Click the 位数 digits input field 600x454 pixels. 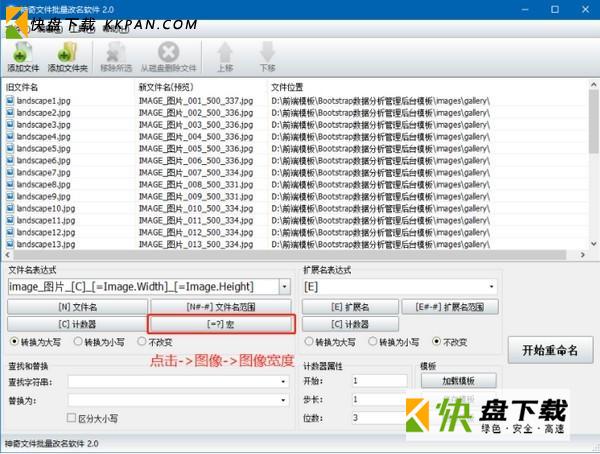tap(380, 418)
